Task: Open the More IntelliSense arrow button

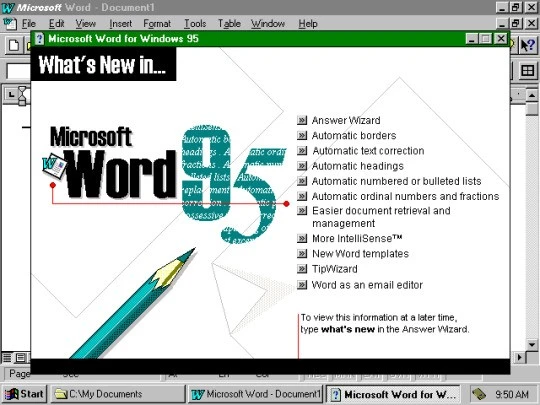Action: point(302,238)
